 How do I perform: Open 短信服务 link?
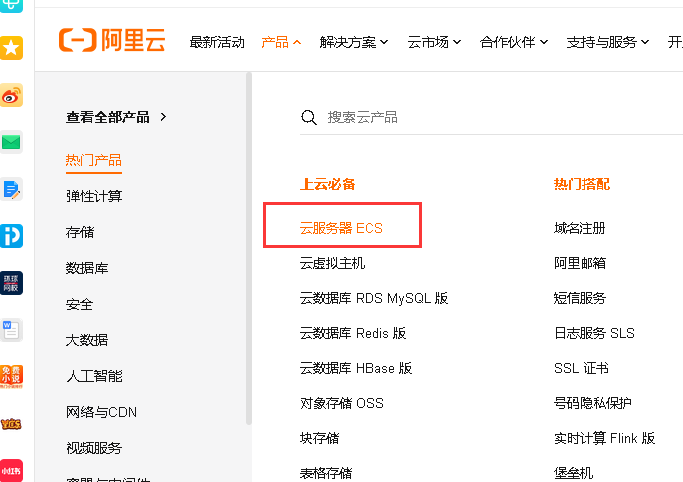pos(580,298)
